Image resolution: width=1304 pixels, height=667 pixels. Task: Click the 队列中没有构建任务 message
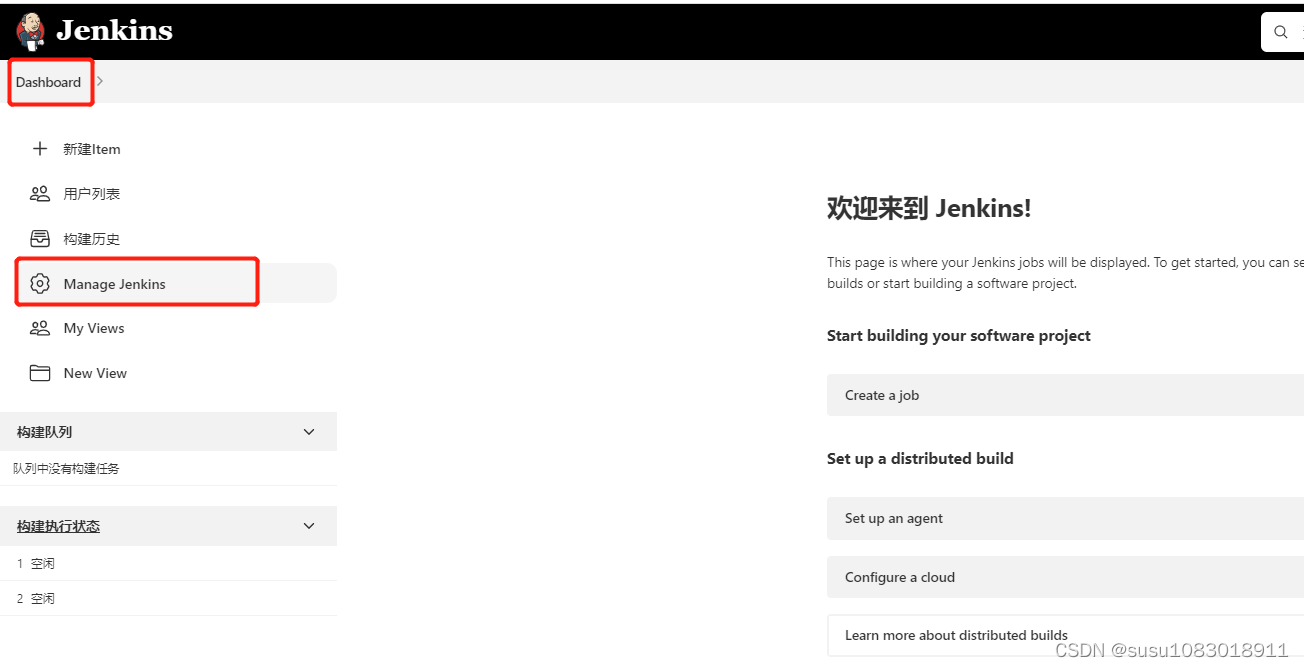(66, 468)
